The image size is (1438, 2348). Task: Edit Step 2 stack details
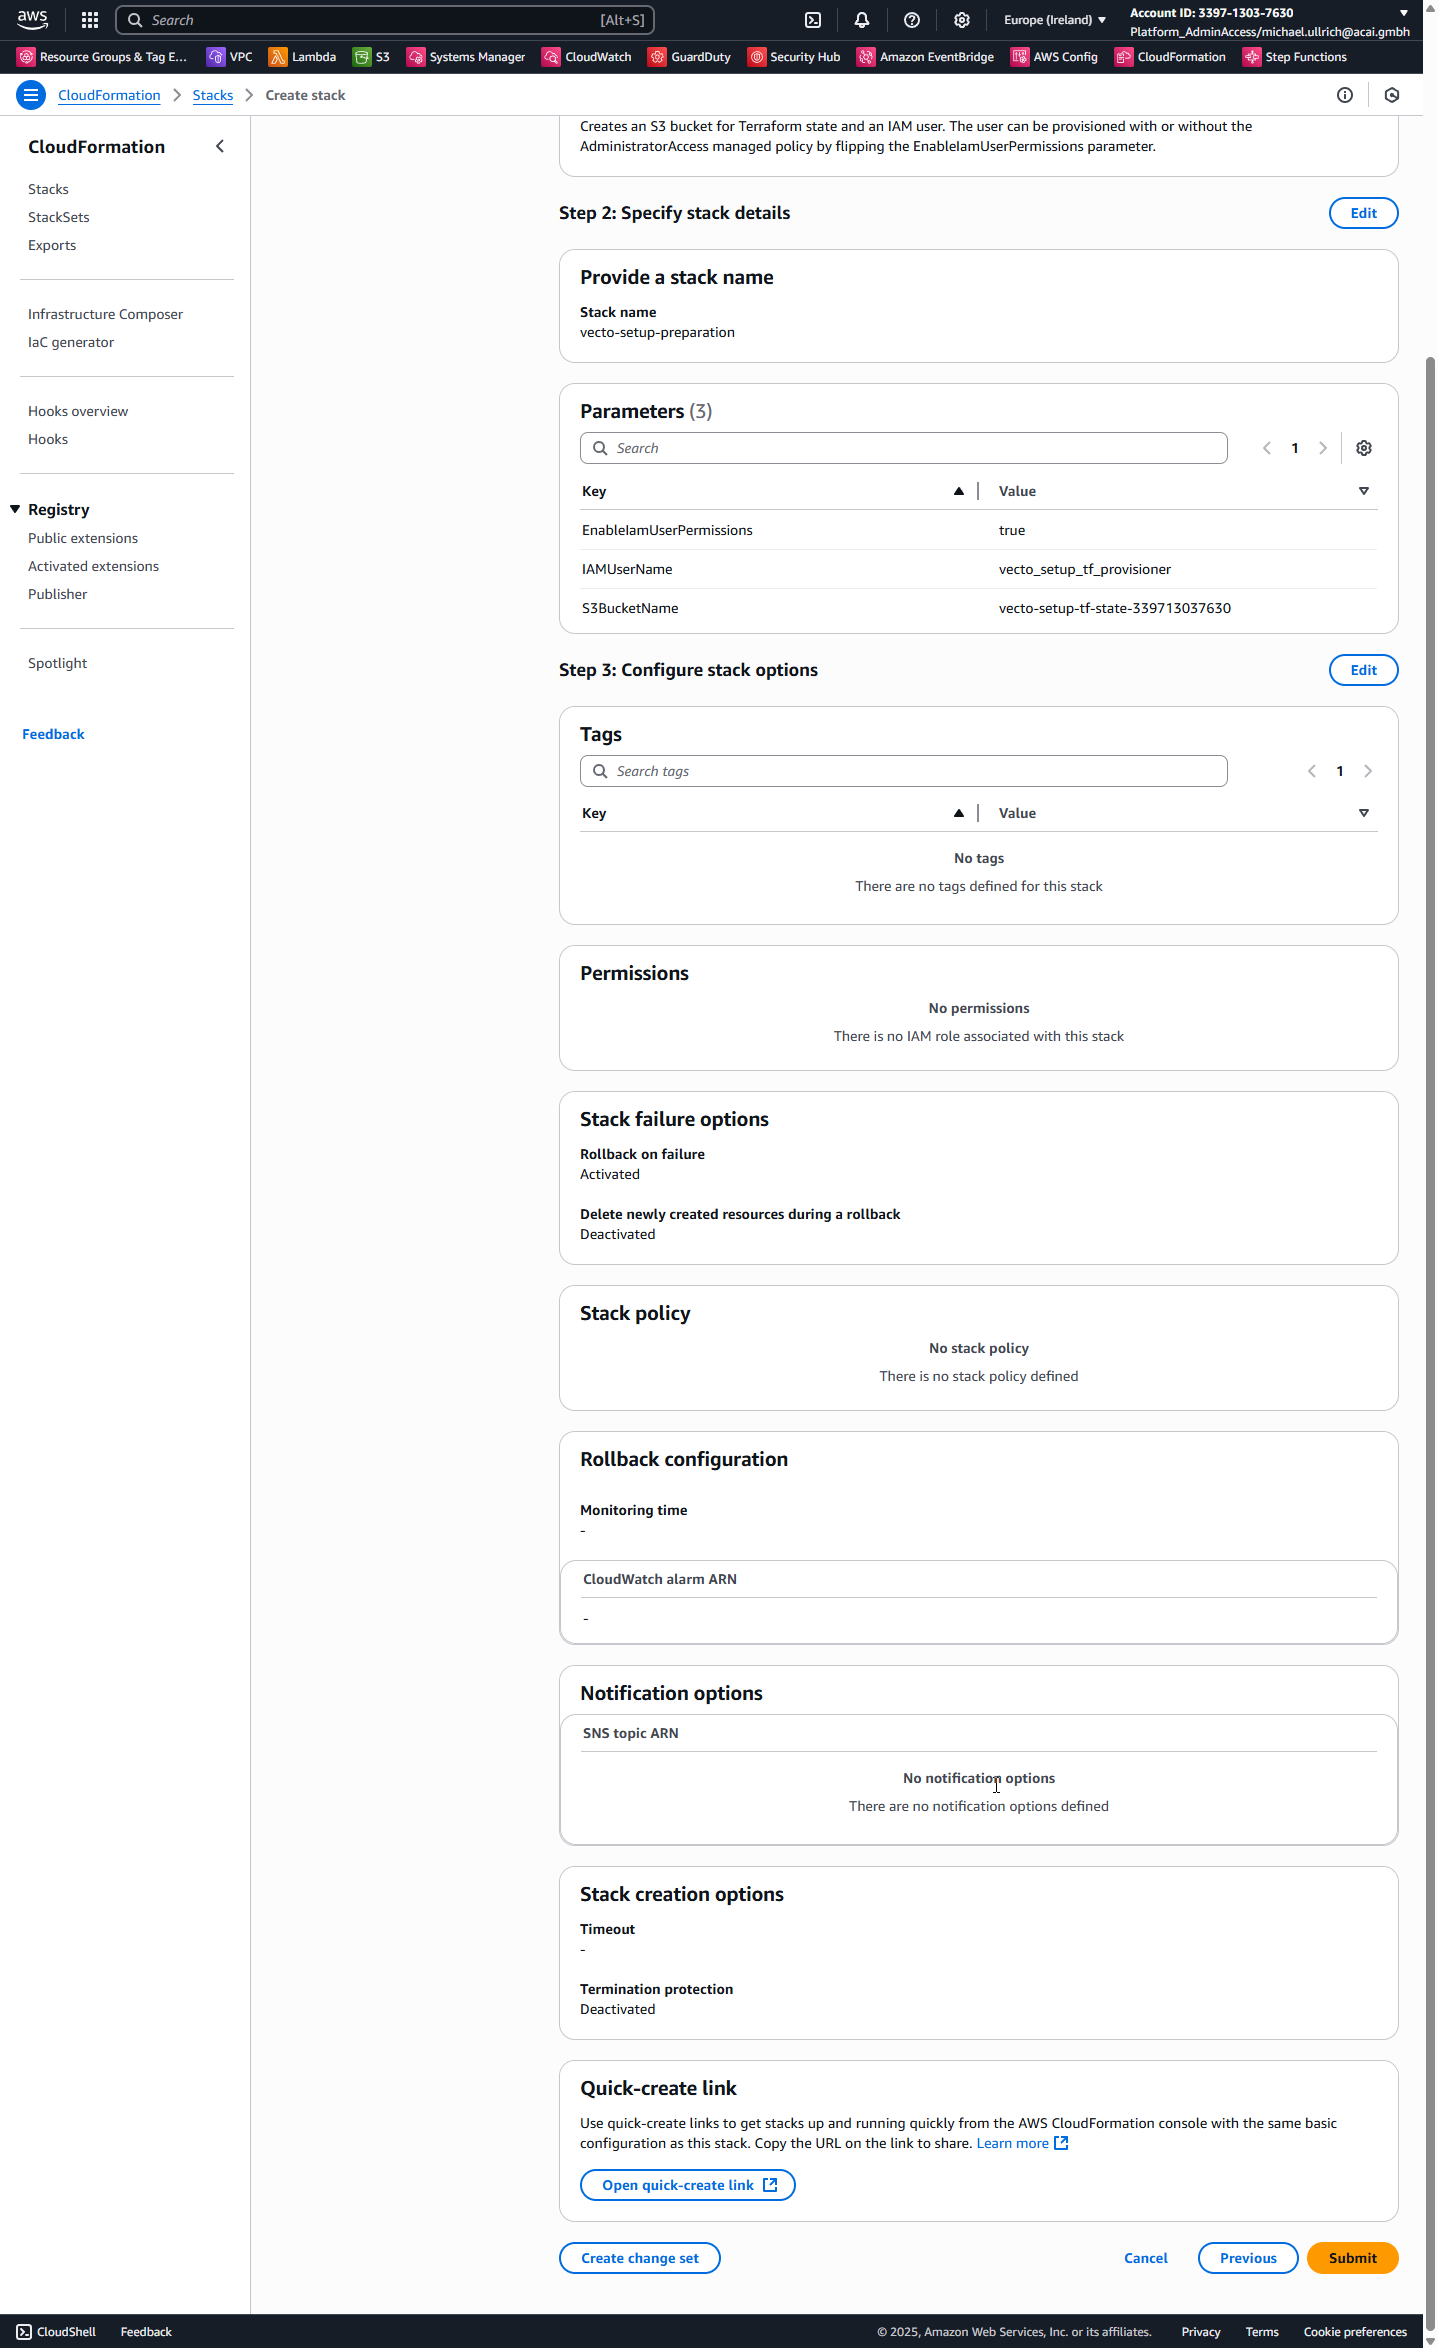click(x=1363, y=213)
